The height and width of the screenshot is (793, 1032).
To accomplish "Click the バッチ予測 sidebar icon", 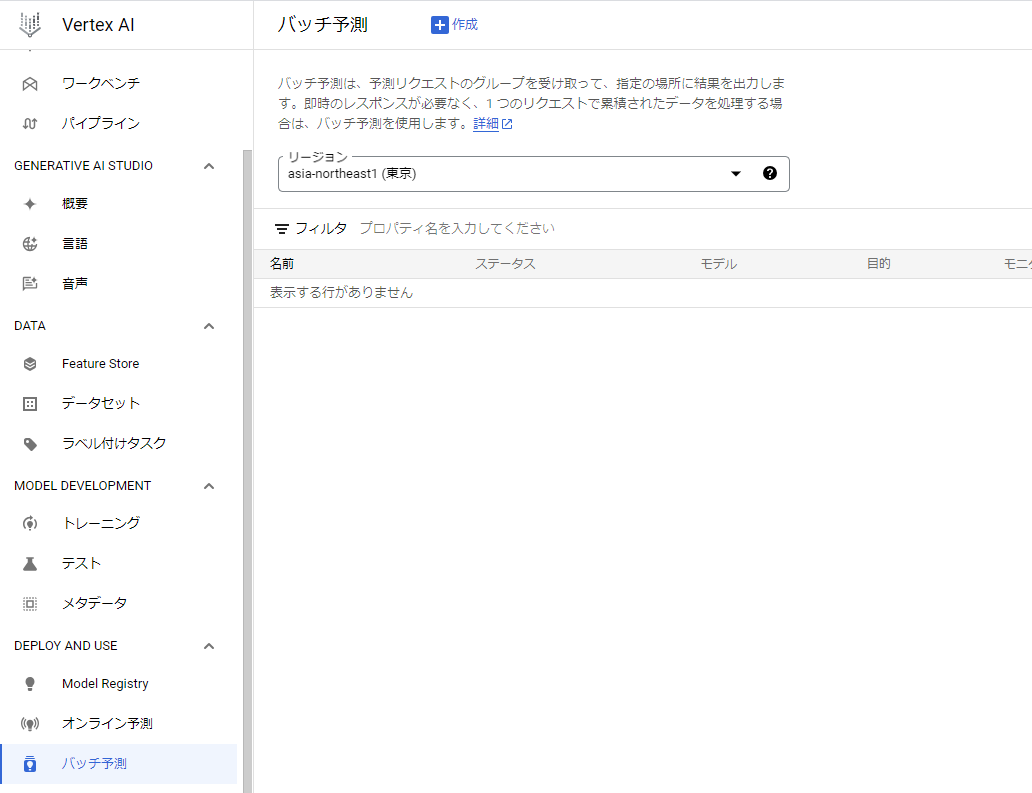I will [x=30, y=764].
